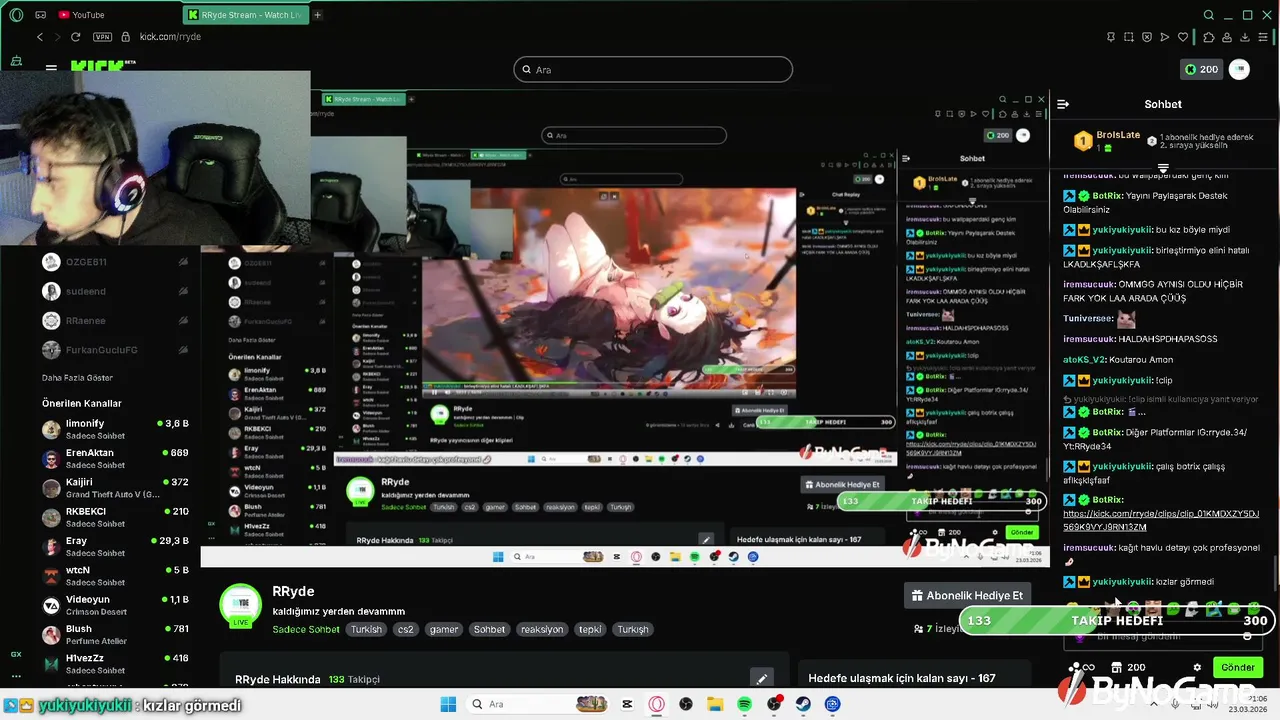Screen dimensions: 1280x720
Task: Click Windows taskbar search 'Ara'
Action: click(x=537, y=704)
